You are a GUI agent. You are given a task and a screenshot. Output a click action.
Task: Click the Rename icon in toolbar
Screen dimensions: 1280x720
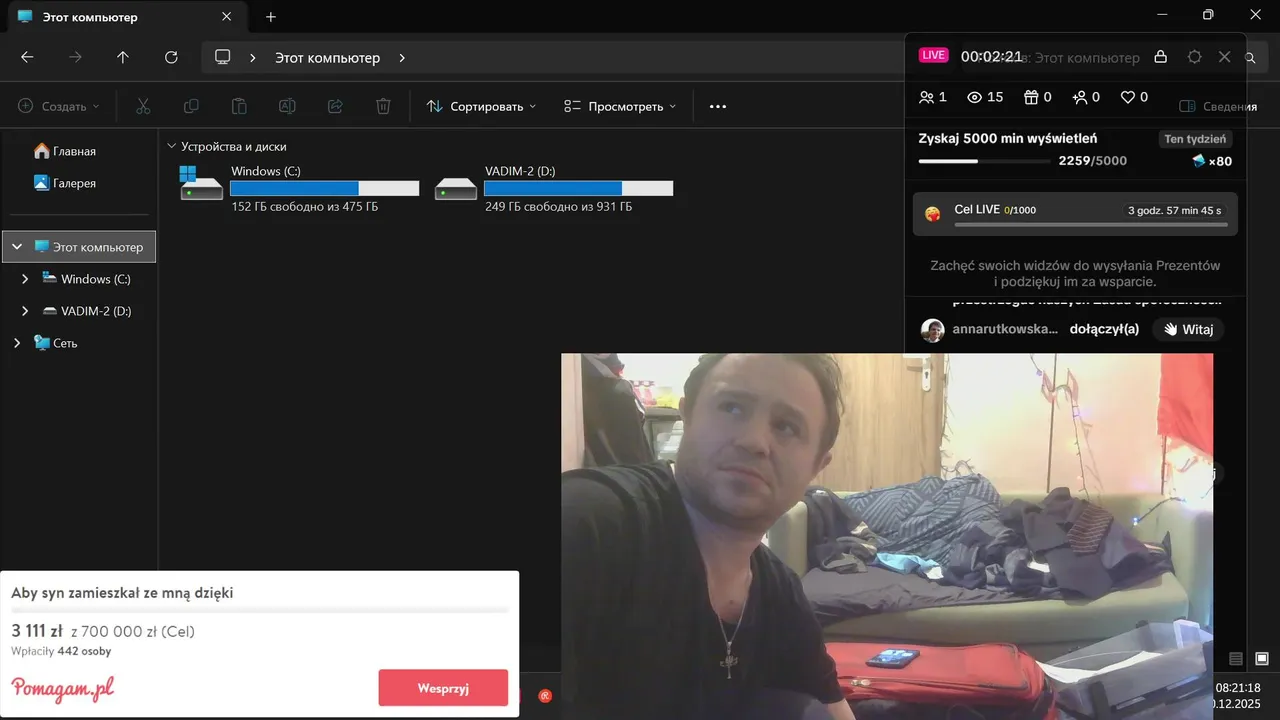tap(287, 106)
